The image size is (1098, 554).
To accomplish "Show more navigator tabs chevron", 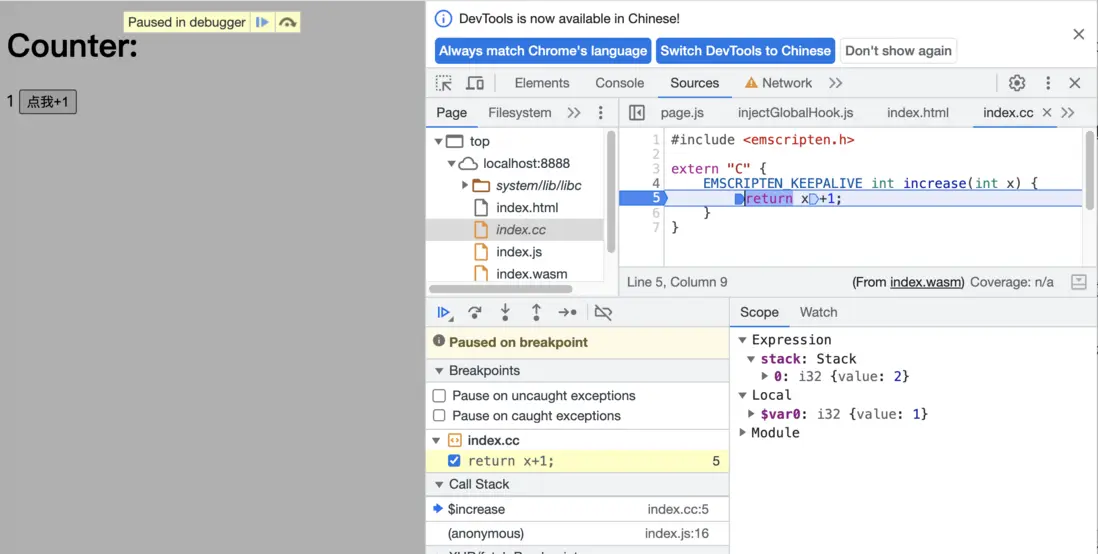I will [574, 113].
